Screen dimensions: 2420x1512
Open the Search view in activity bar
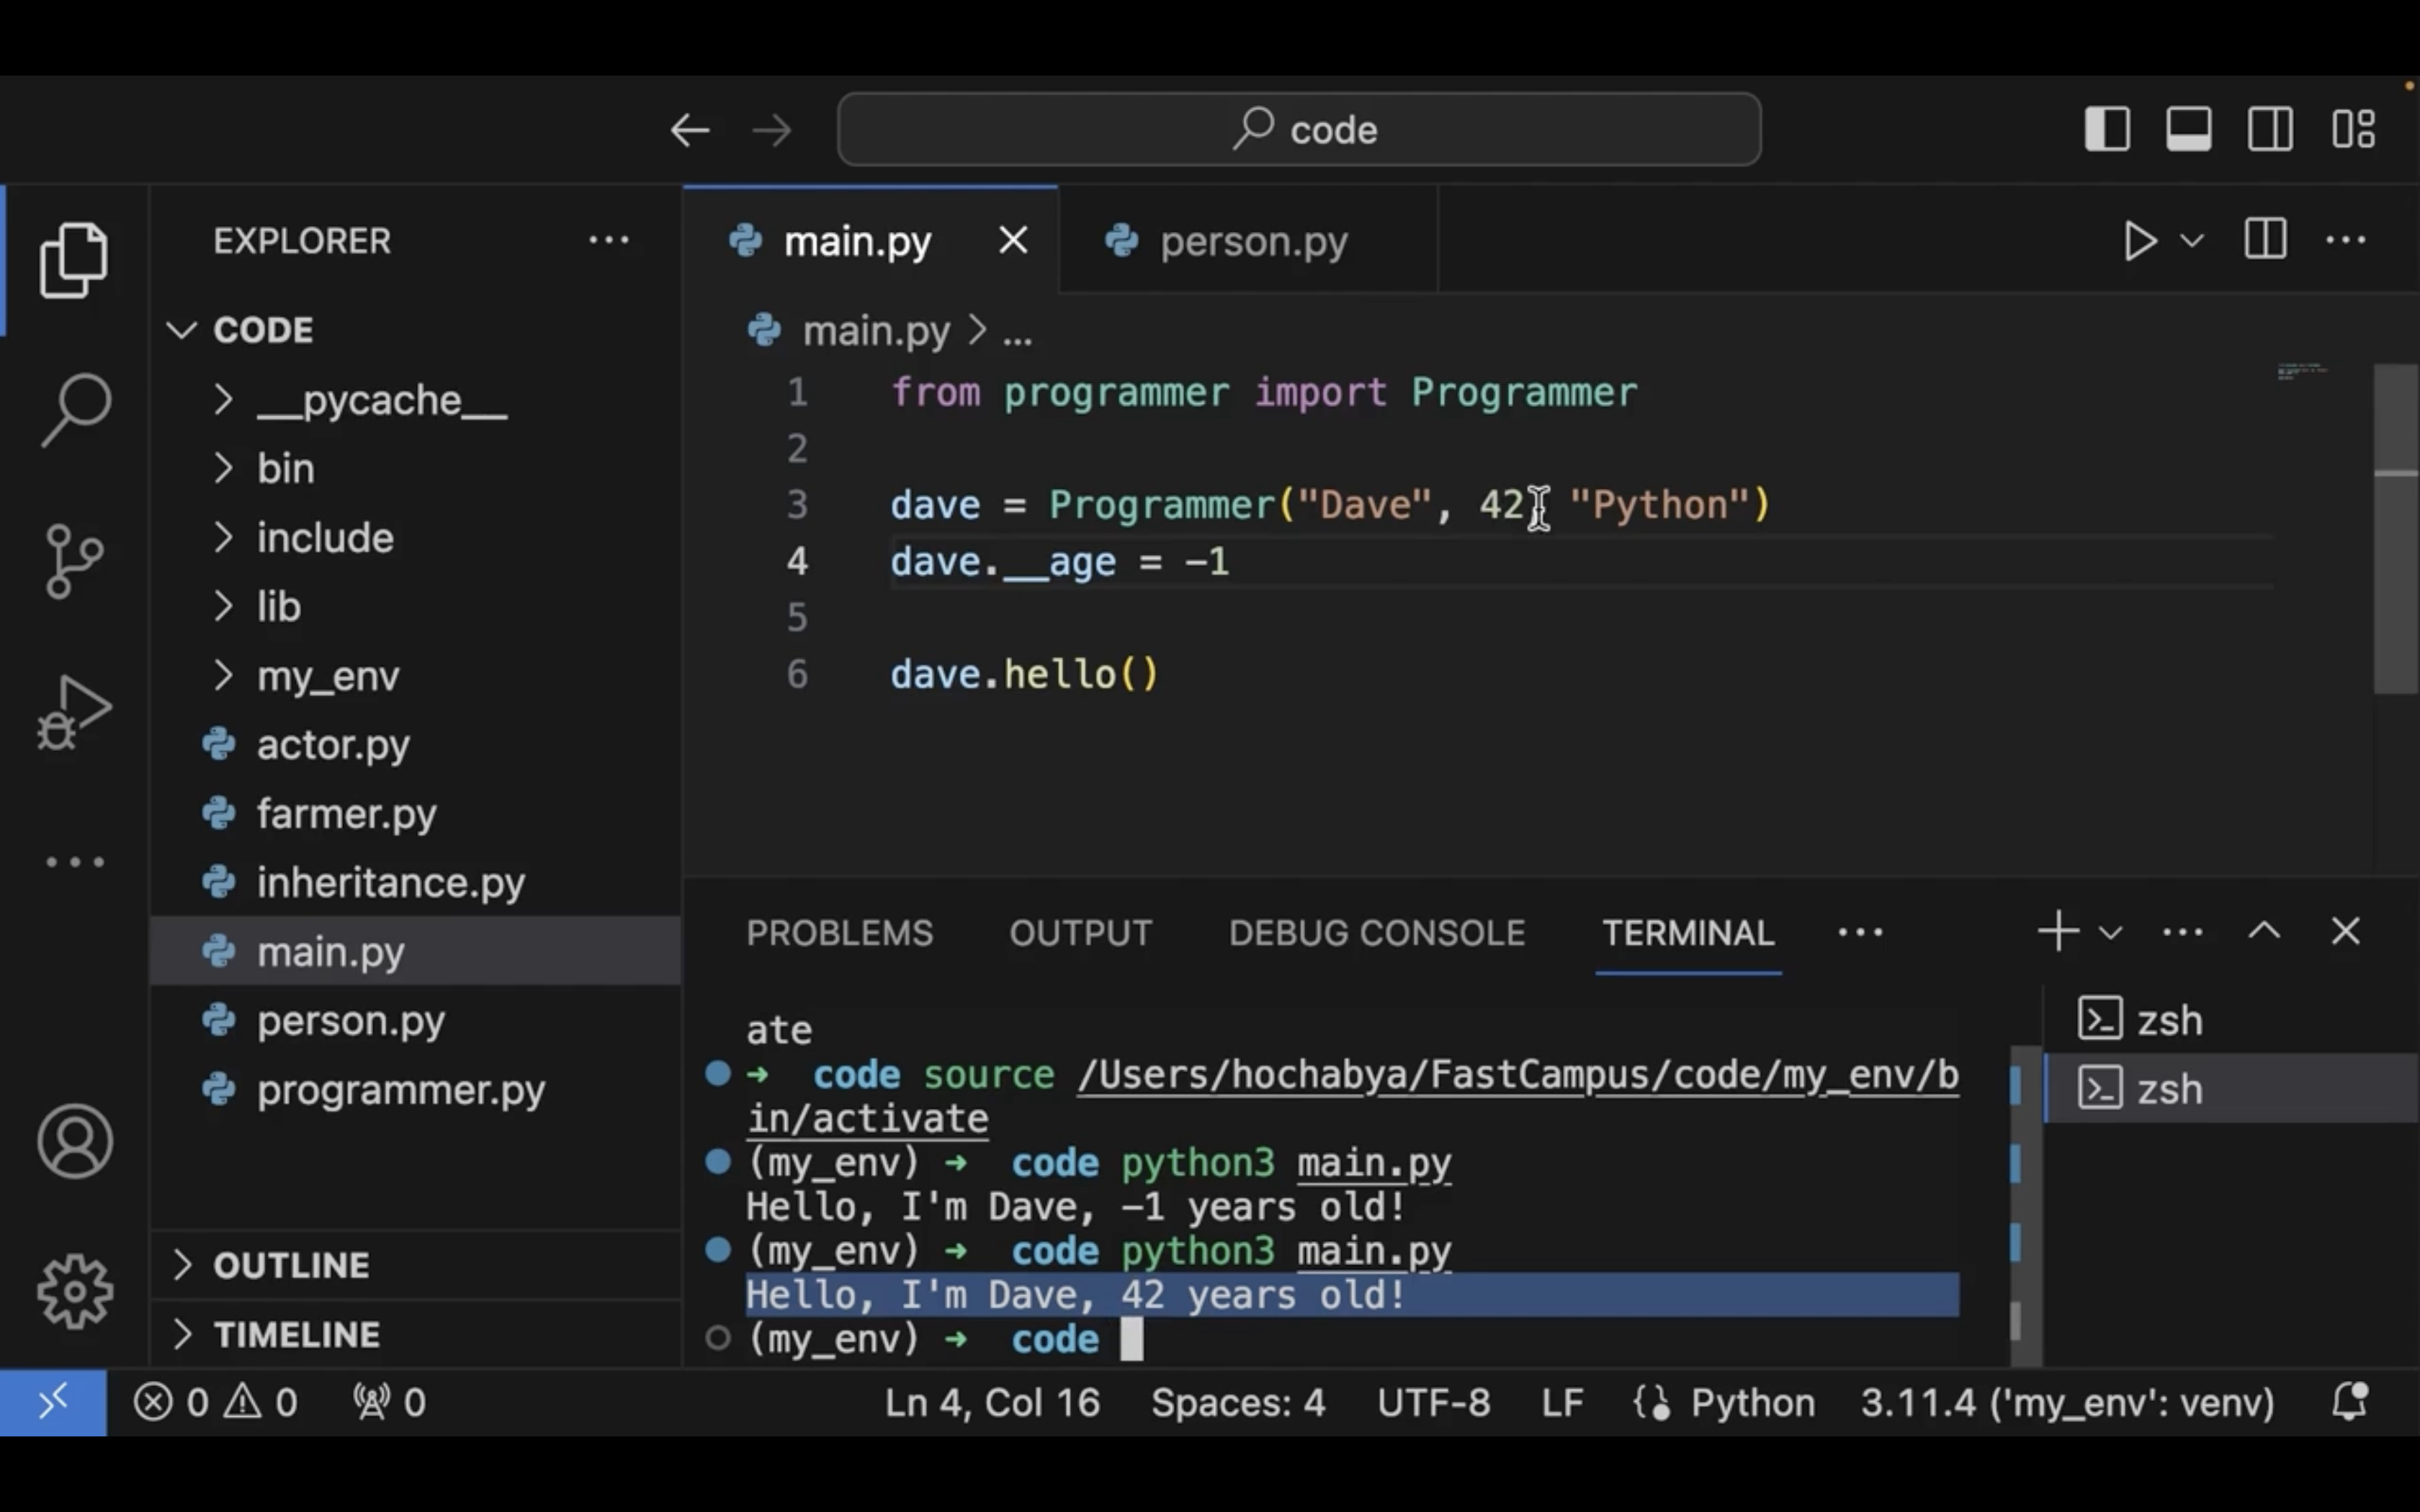(x=75, y=409)
